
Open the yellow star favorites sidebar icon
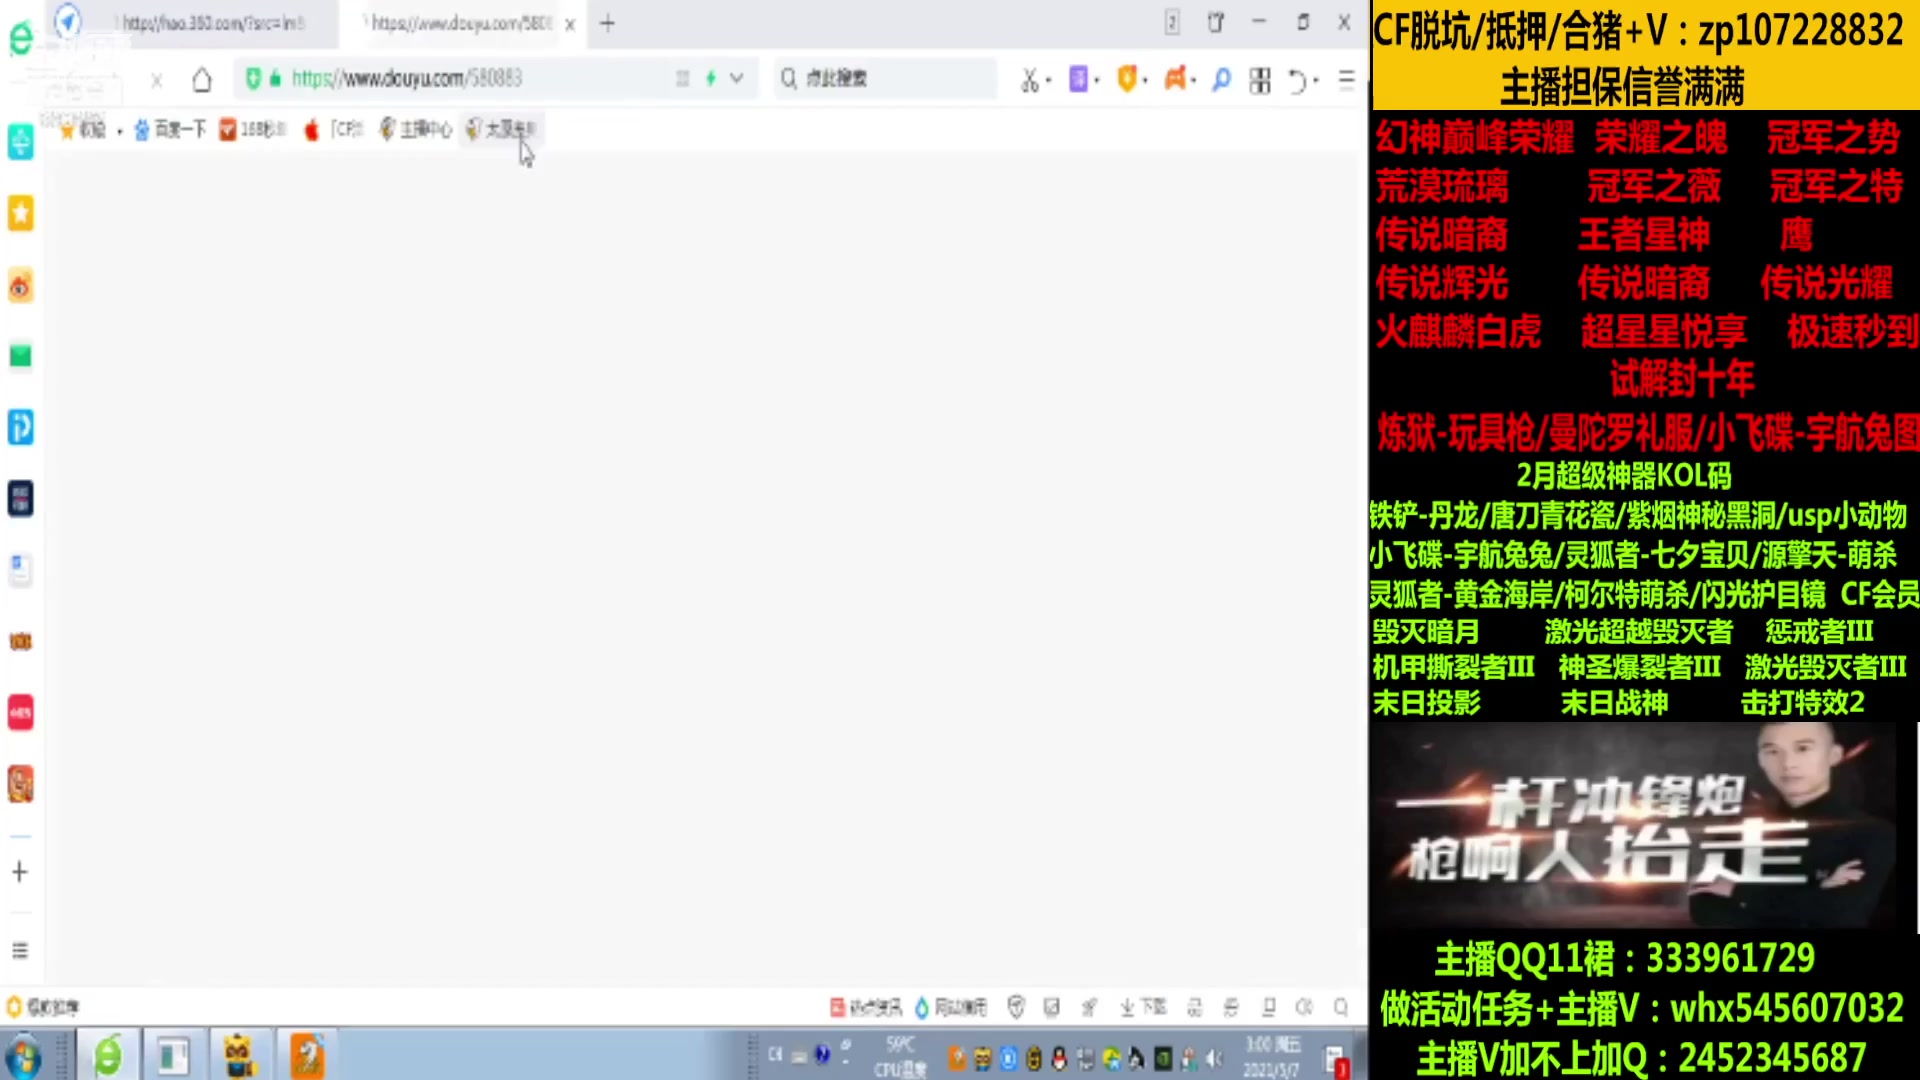click(x=21, y=213)
